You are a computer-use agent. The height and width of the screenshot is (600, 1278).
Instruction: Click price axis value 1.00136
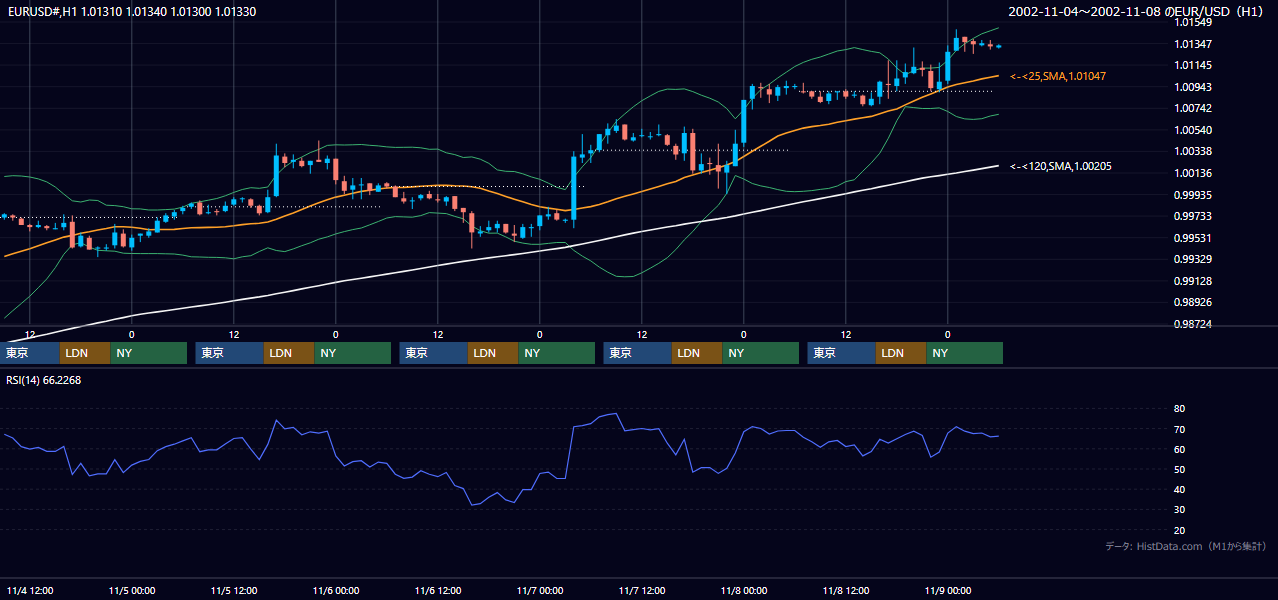pos(1192,173)
